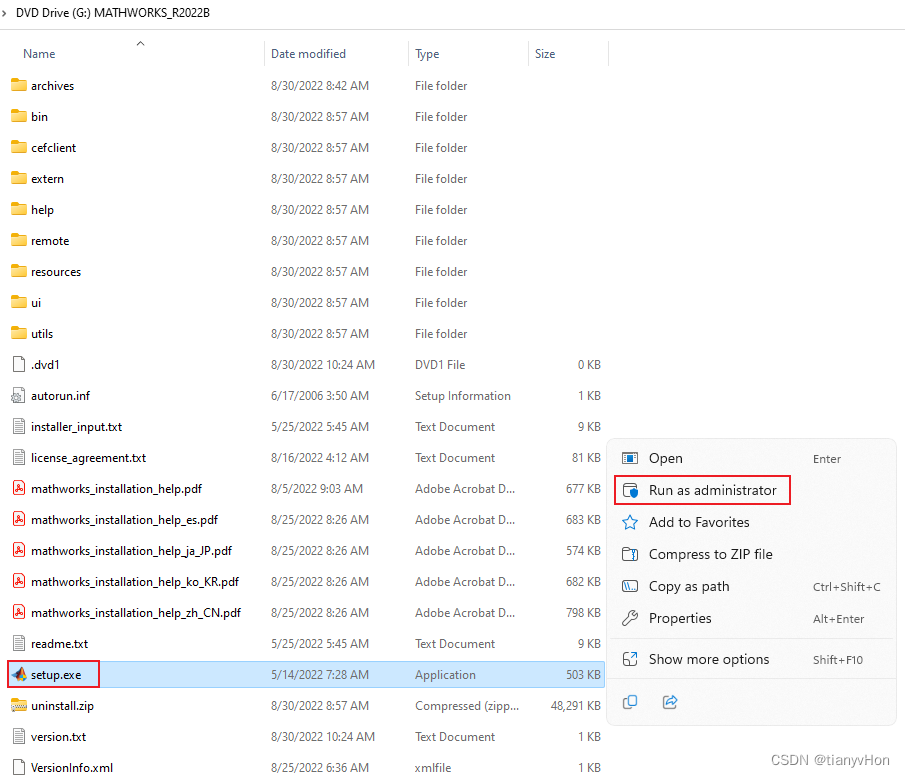Click the share icon at context menu bottom
Screen dimensions: 905x777
(x=670, y=702)
